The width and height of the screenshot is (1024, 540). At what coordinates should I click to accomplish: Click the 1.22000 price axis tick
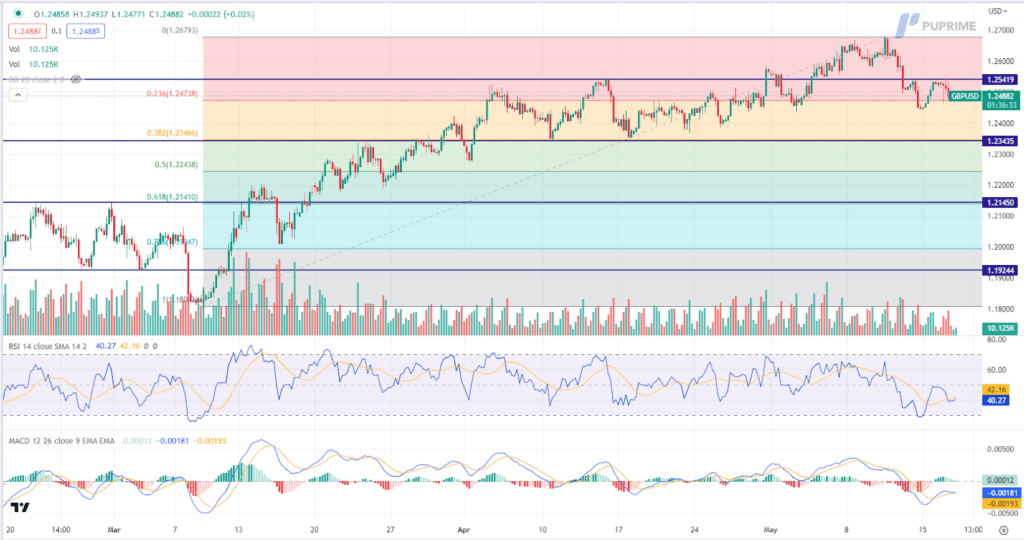point(1000,185)
